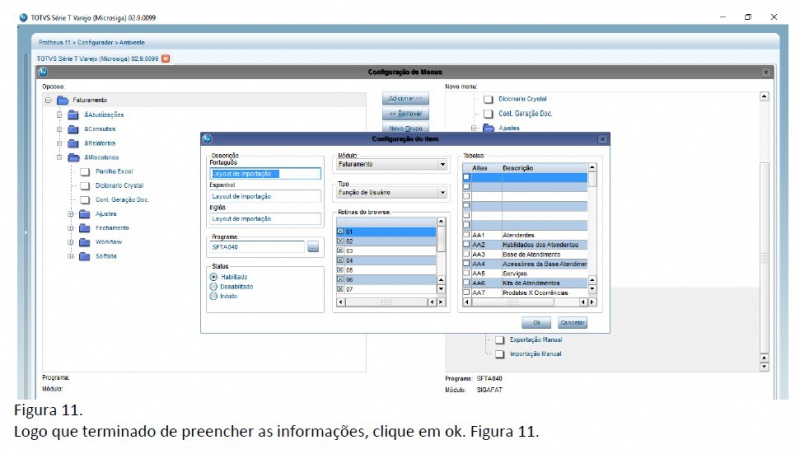This screenshot has width=800, height=454.
Task: Close the Configuração do Item dialog
Action: (x=603, y=139)
